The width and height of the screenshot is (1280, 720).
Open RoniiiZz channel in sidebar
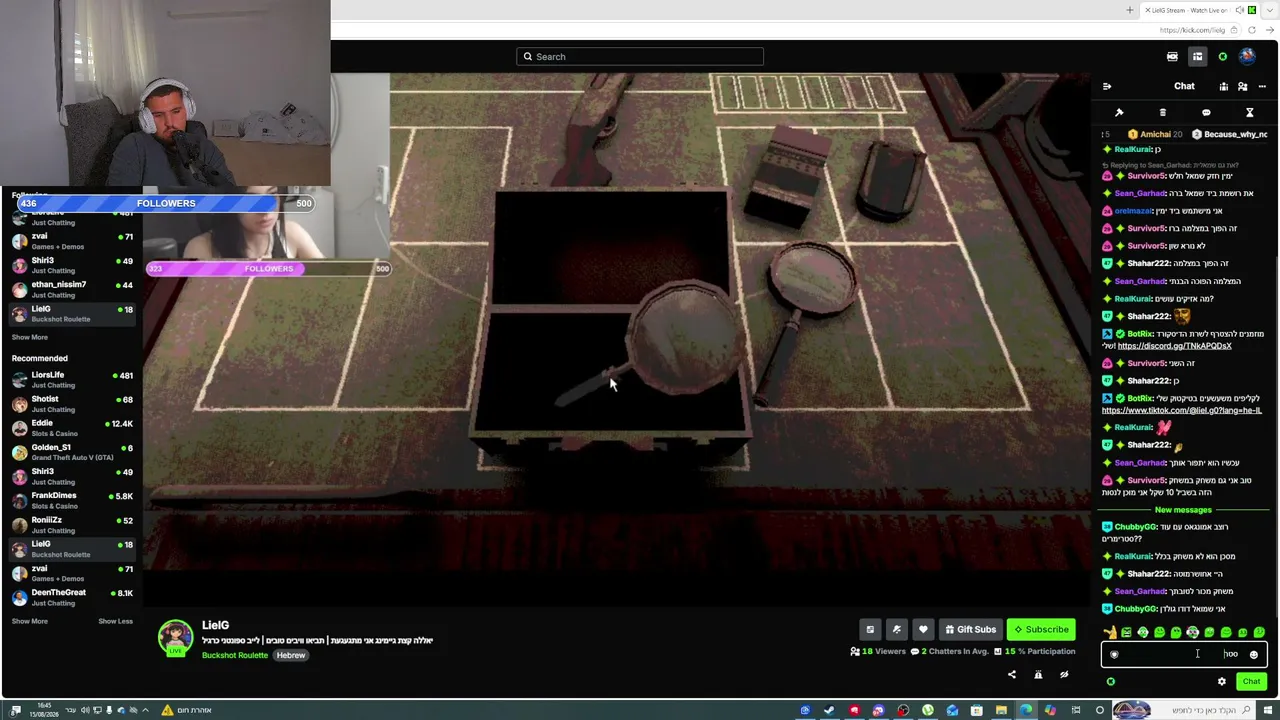(x=72, y=524)
